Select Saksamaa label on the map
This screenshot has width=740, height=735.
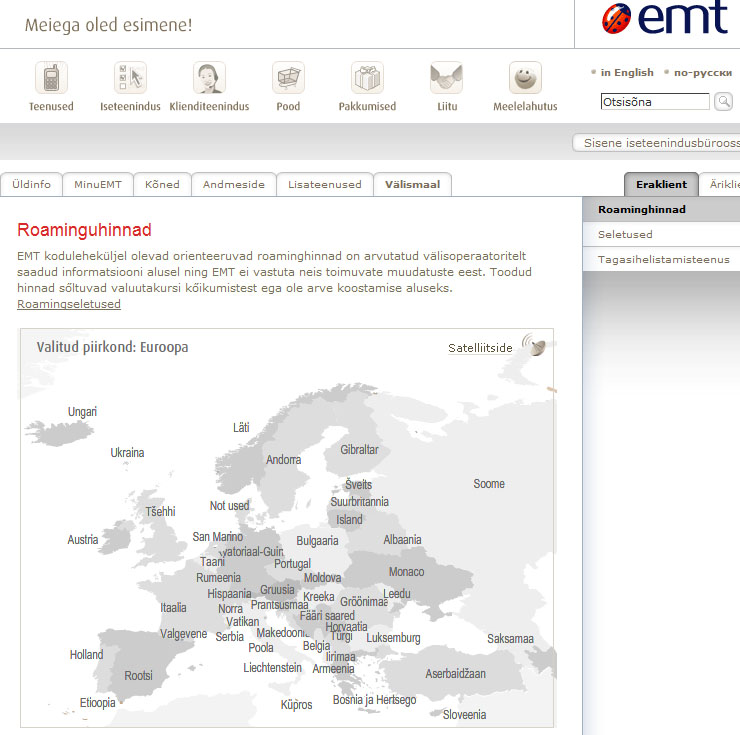click(510, 639)
